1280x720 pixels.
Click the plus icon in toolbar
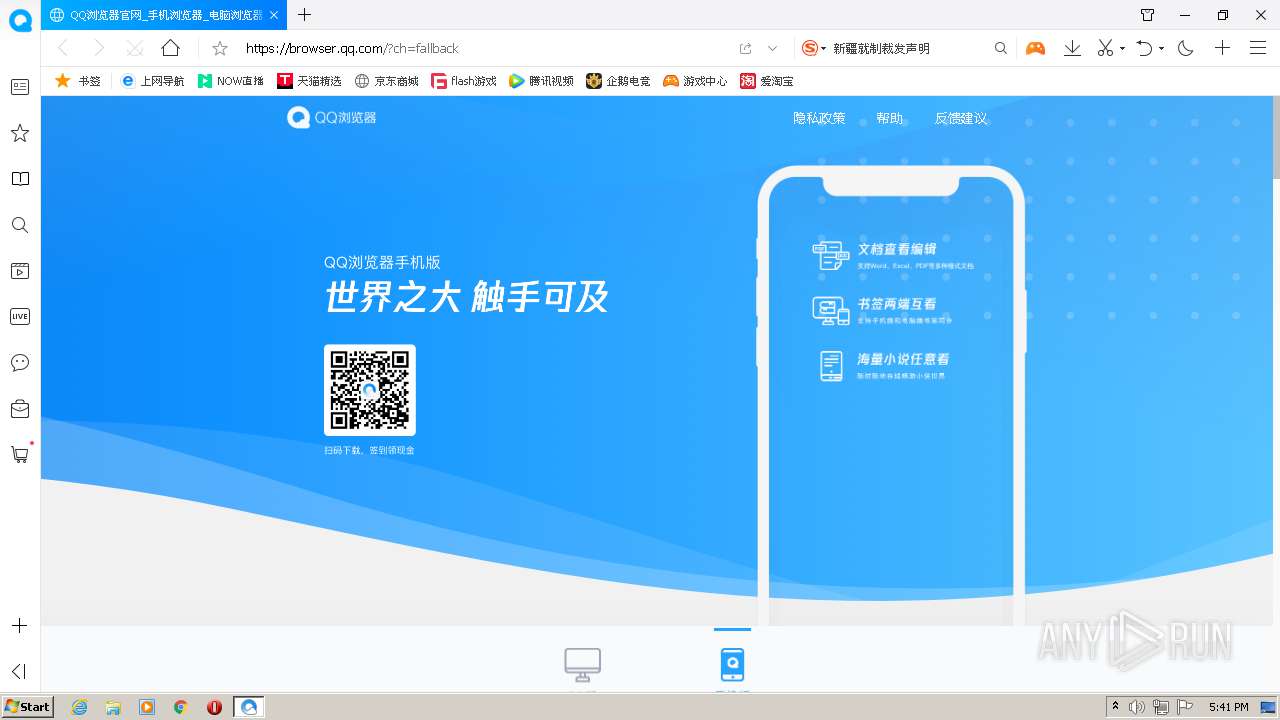(x=1222, y=48)
